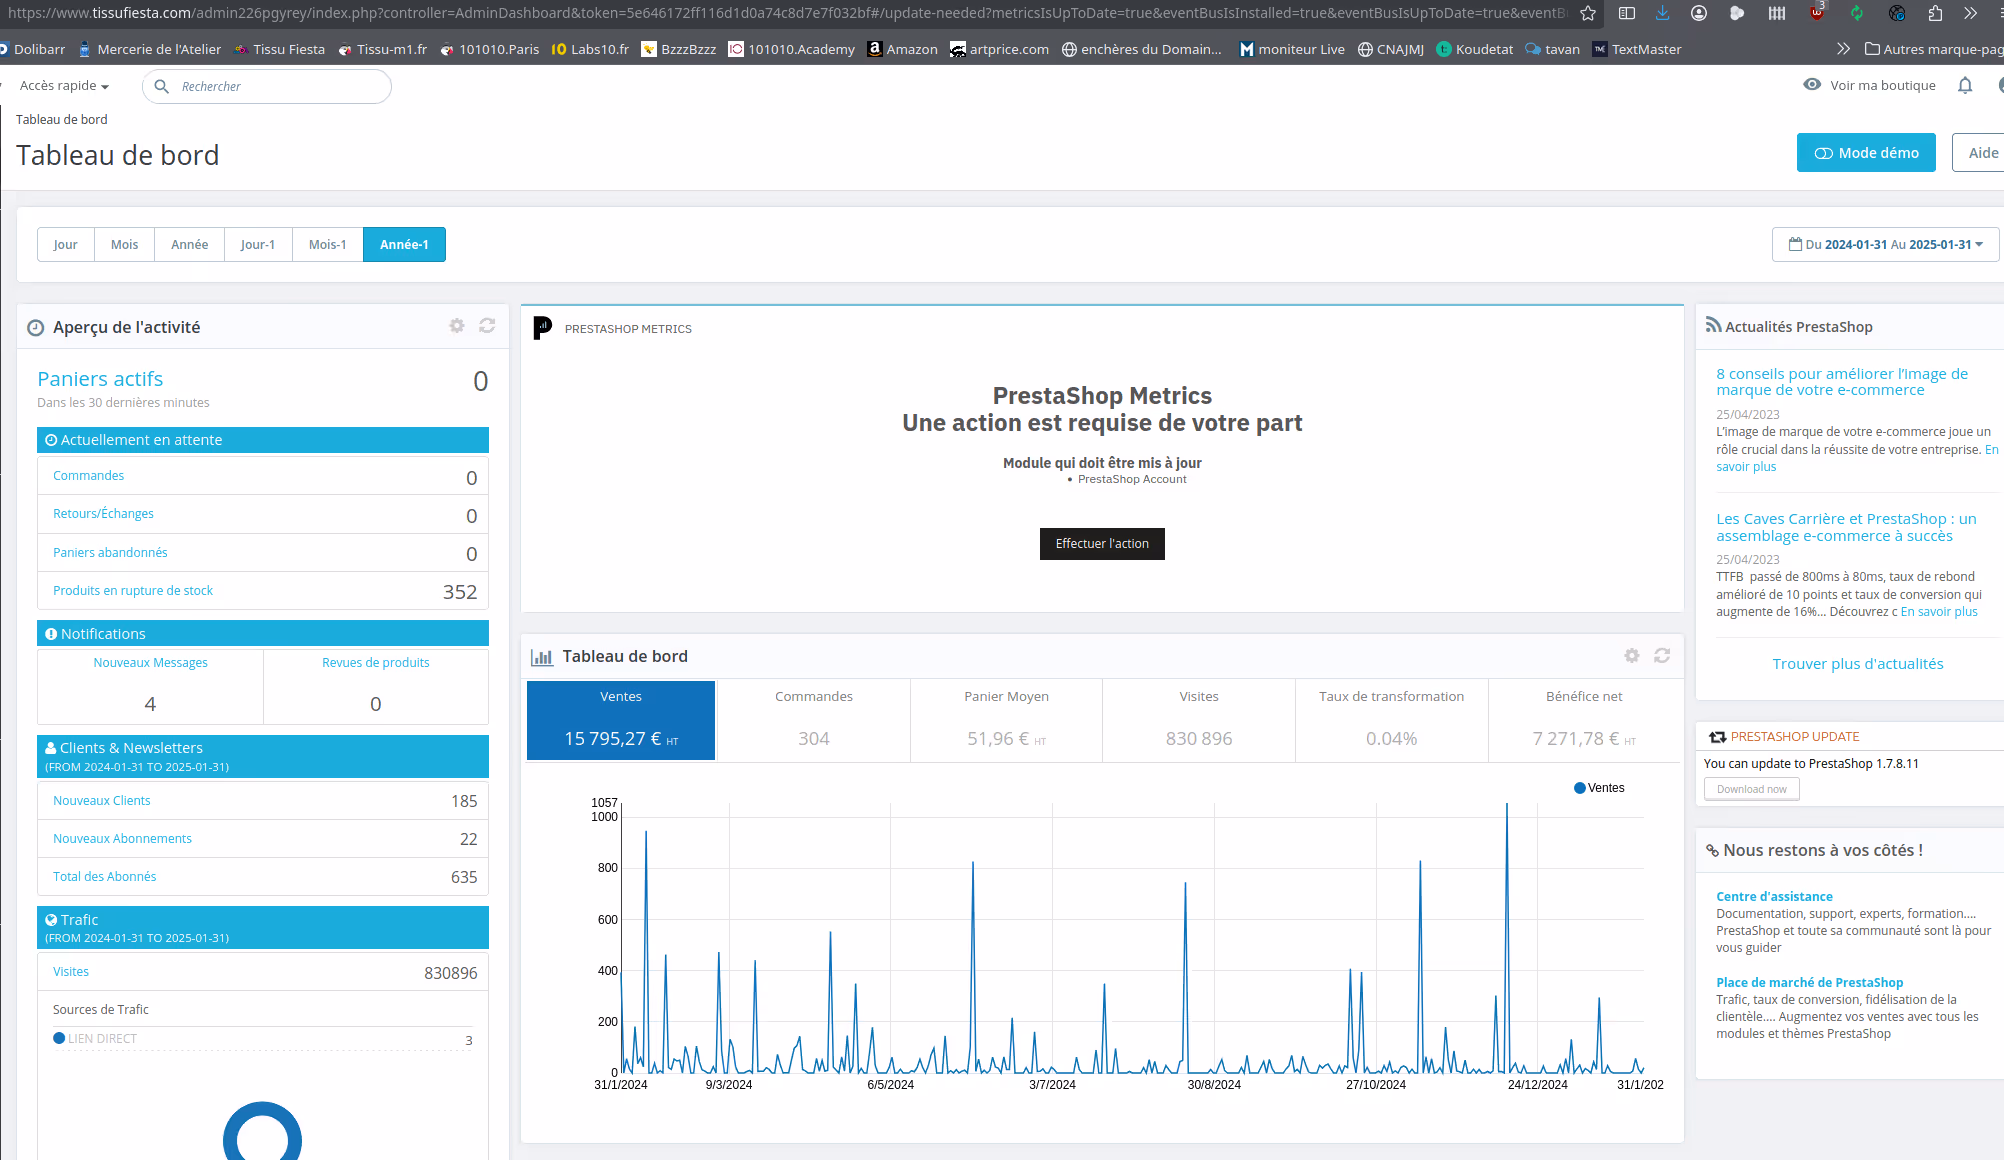Open Trouver plus d'actualités link

(1857, 664)
